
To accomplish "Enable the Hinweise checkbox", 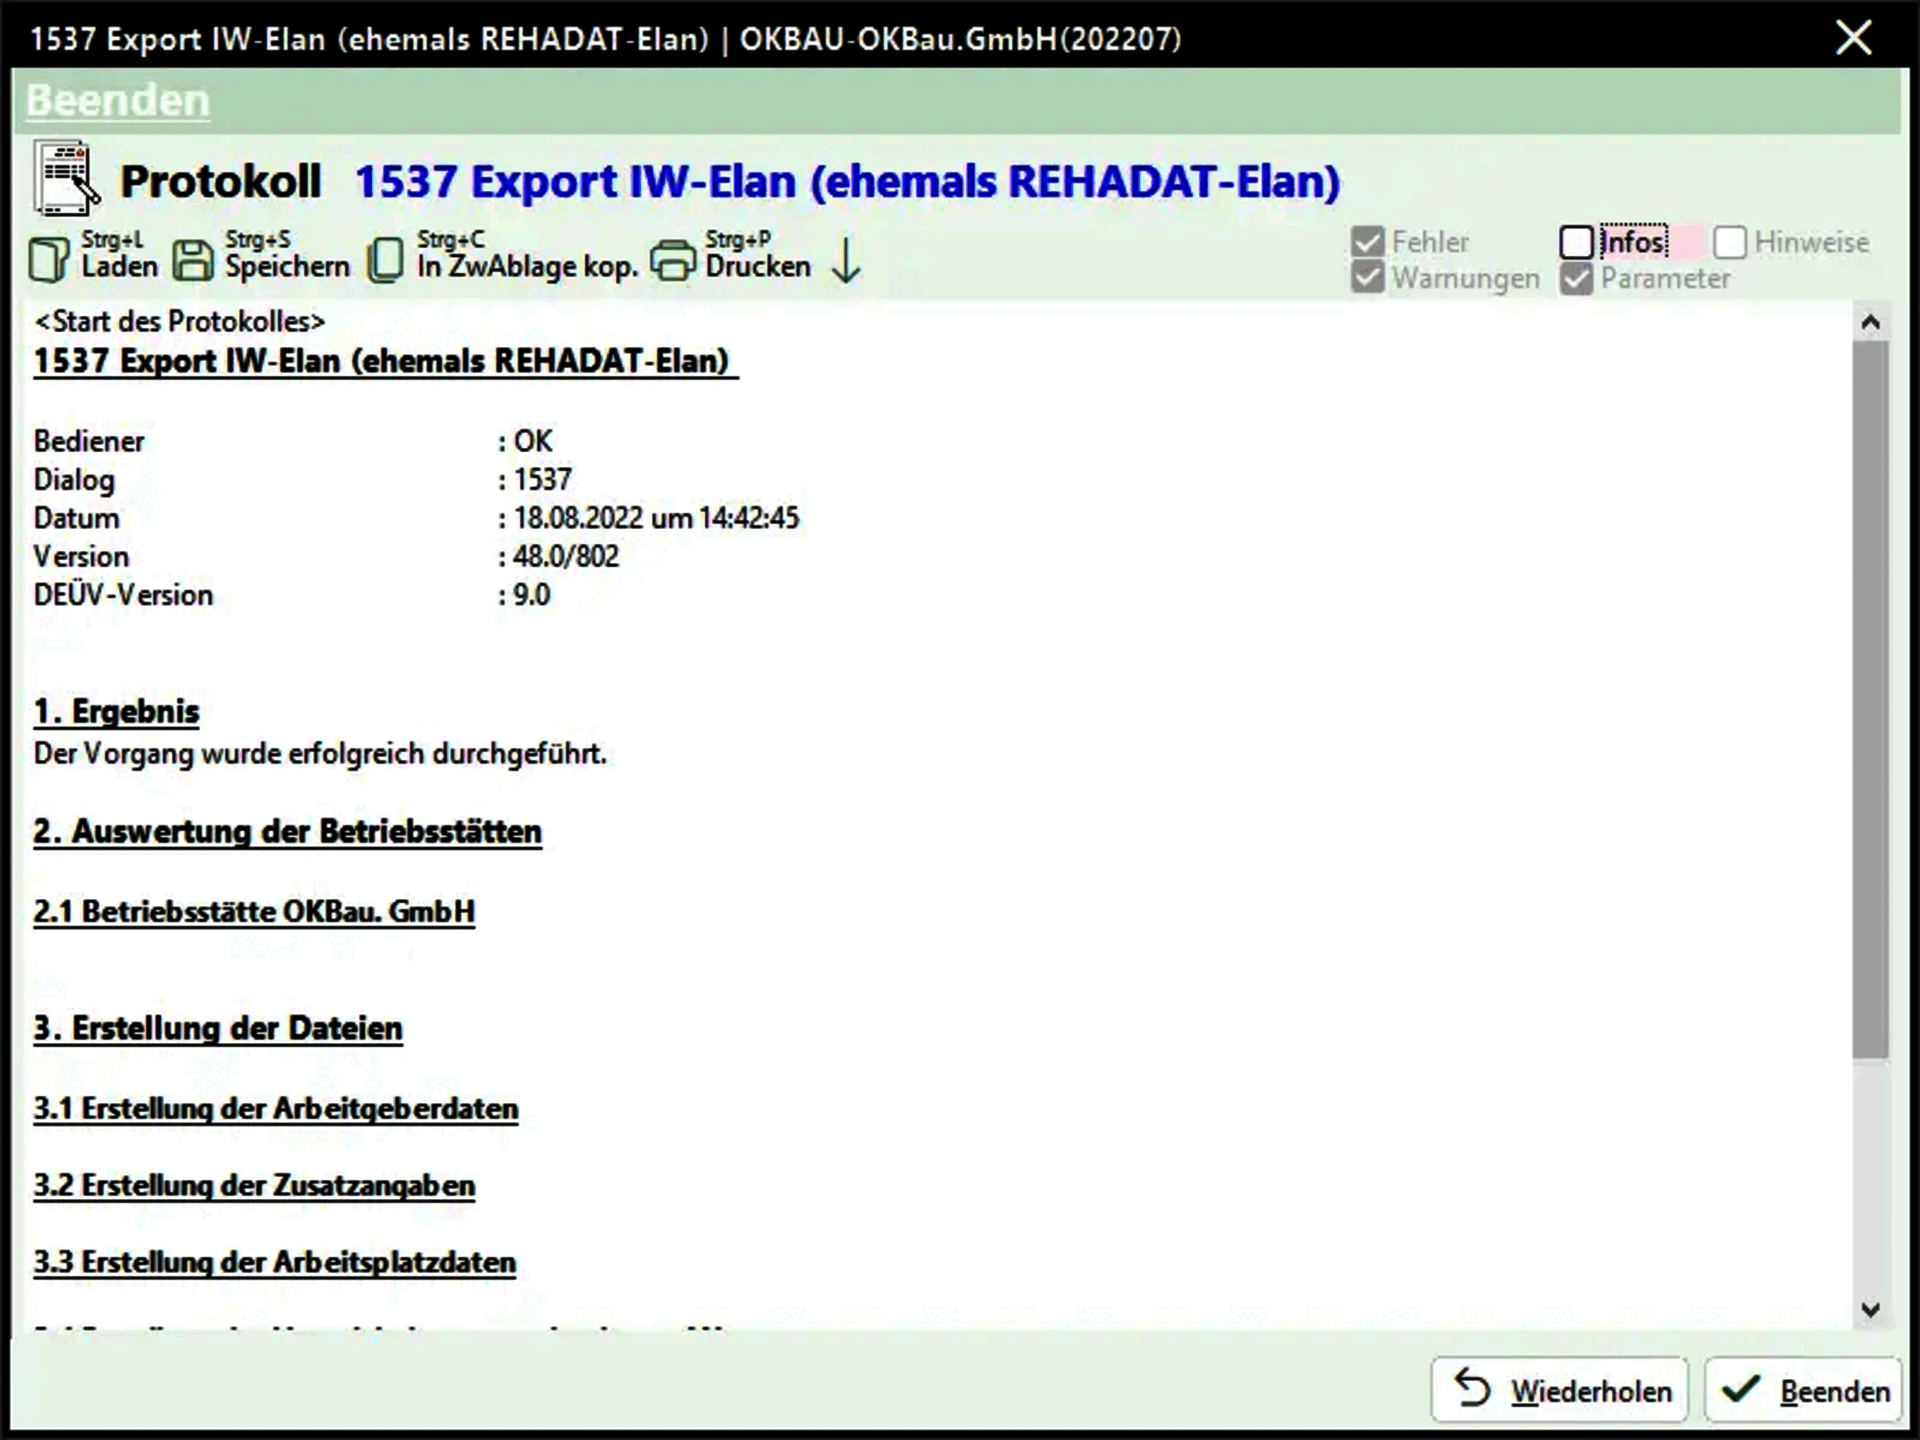I will click(x=1730, y=242).
